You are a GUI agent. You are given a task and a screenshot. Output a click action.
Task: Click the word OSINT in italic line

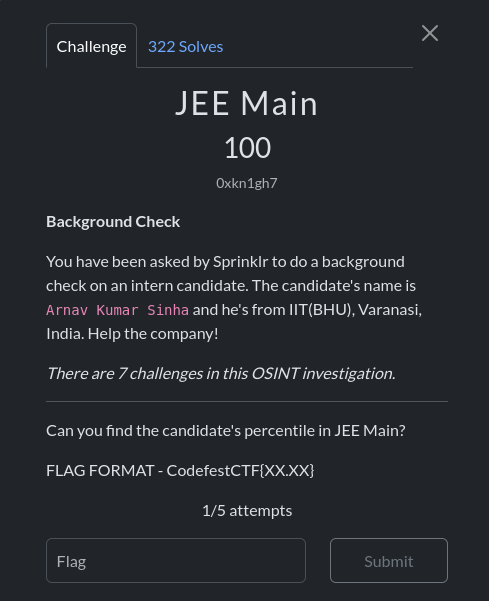[275, 373]
